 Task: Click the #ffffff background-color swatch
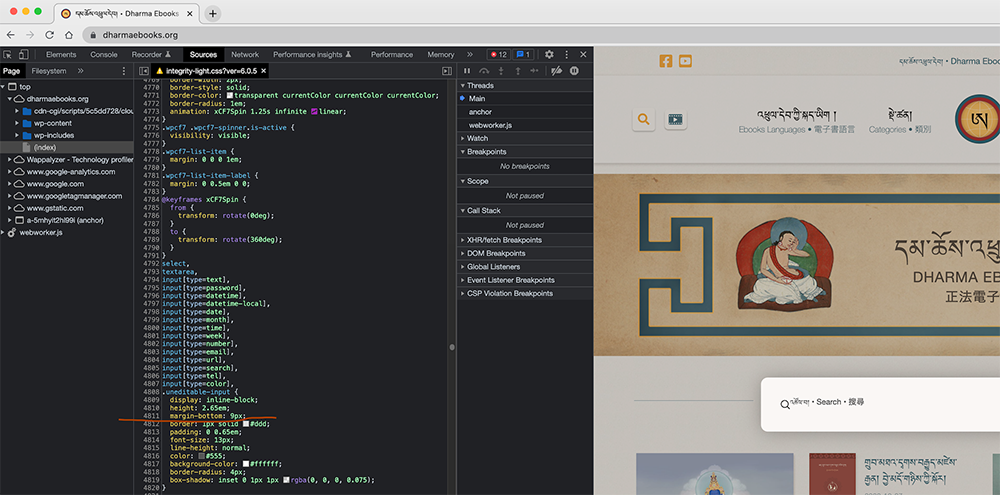246,464
